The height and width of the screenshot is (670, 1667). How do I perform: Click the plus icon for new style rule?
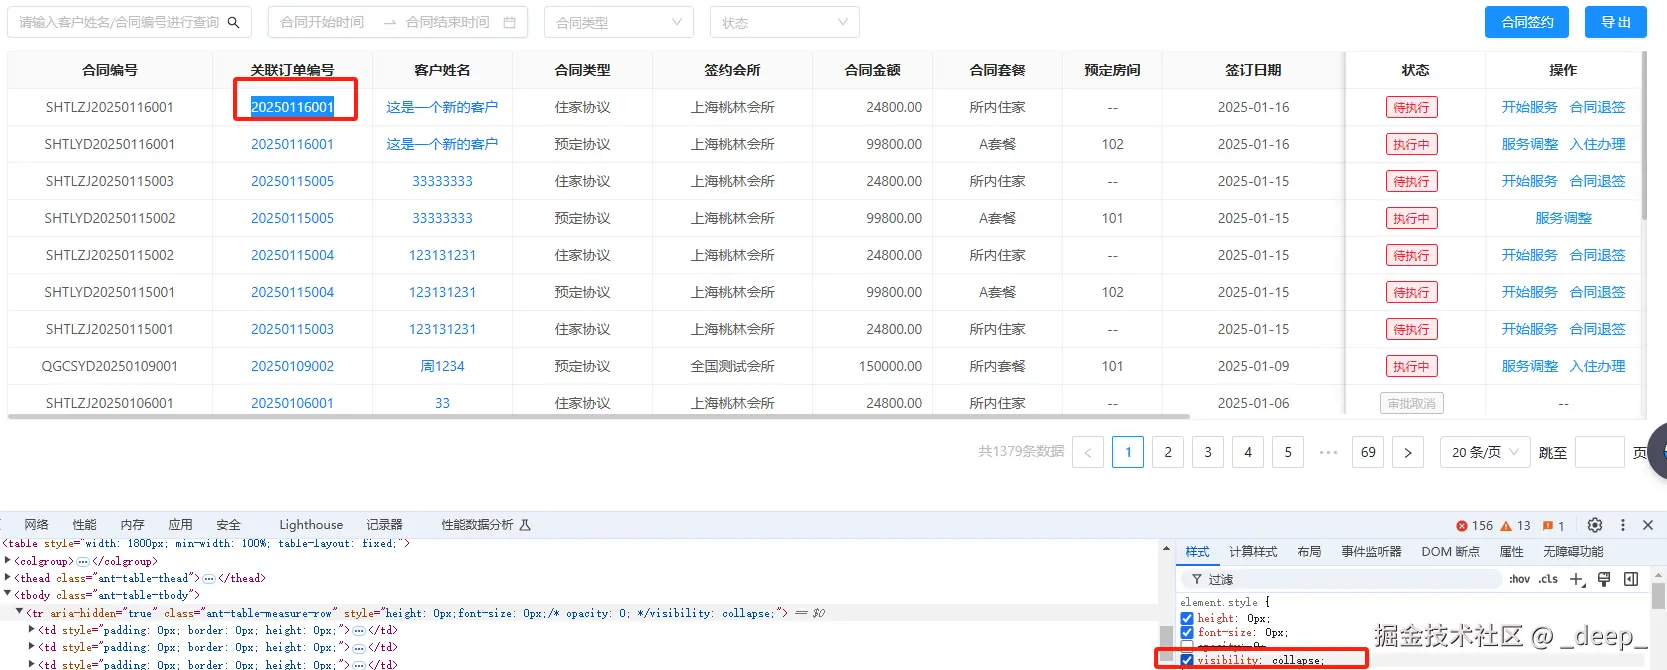click(1577, 579)
